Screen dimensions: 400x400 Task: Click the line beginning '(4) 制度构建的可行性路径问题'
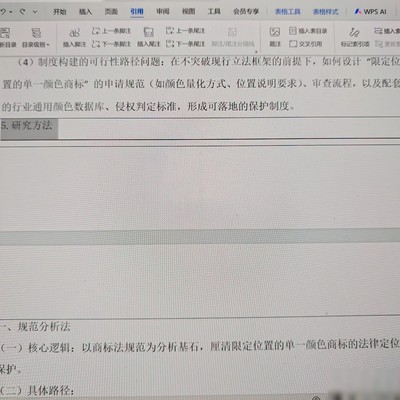click(x=208, y=62)
